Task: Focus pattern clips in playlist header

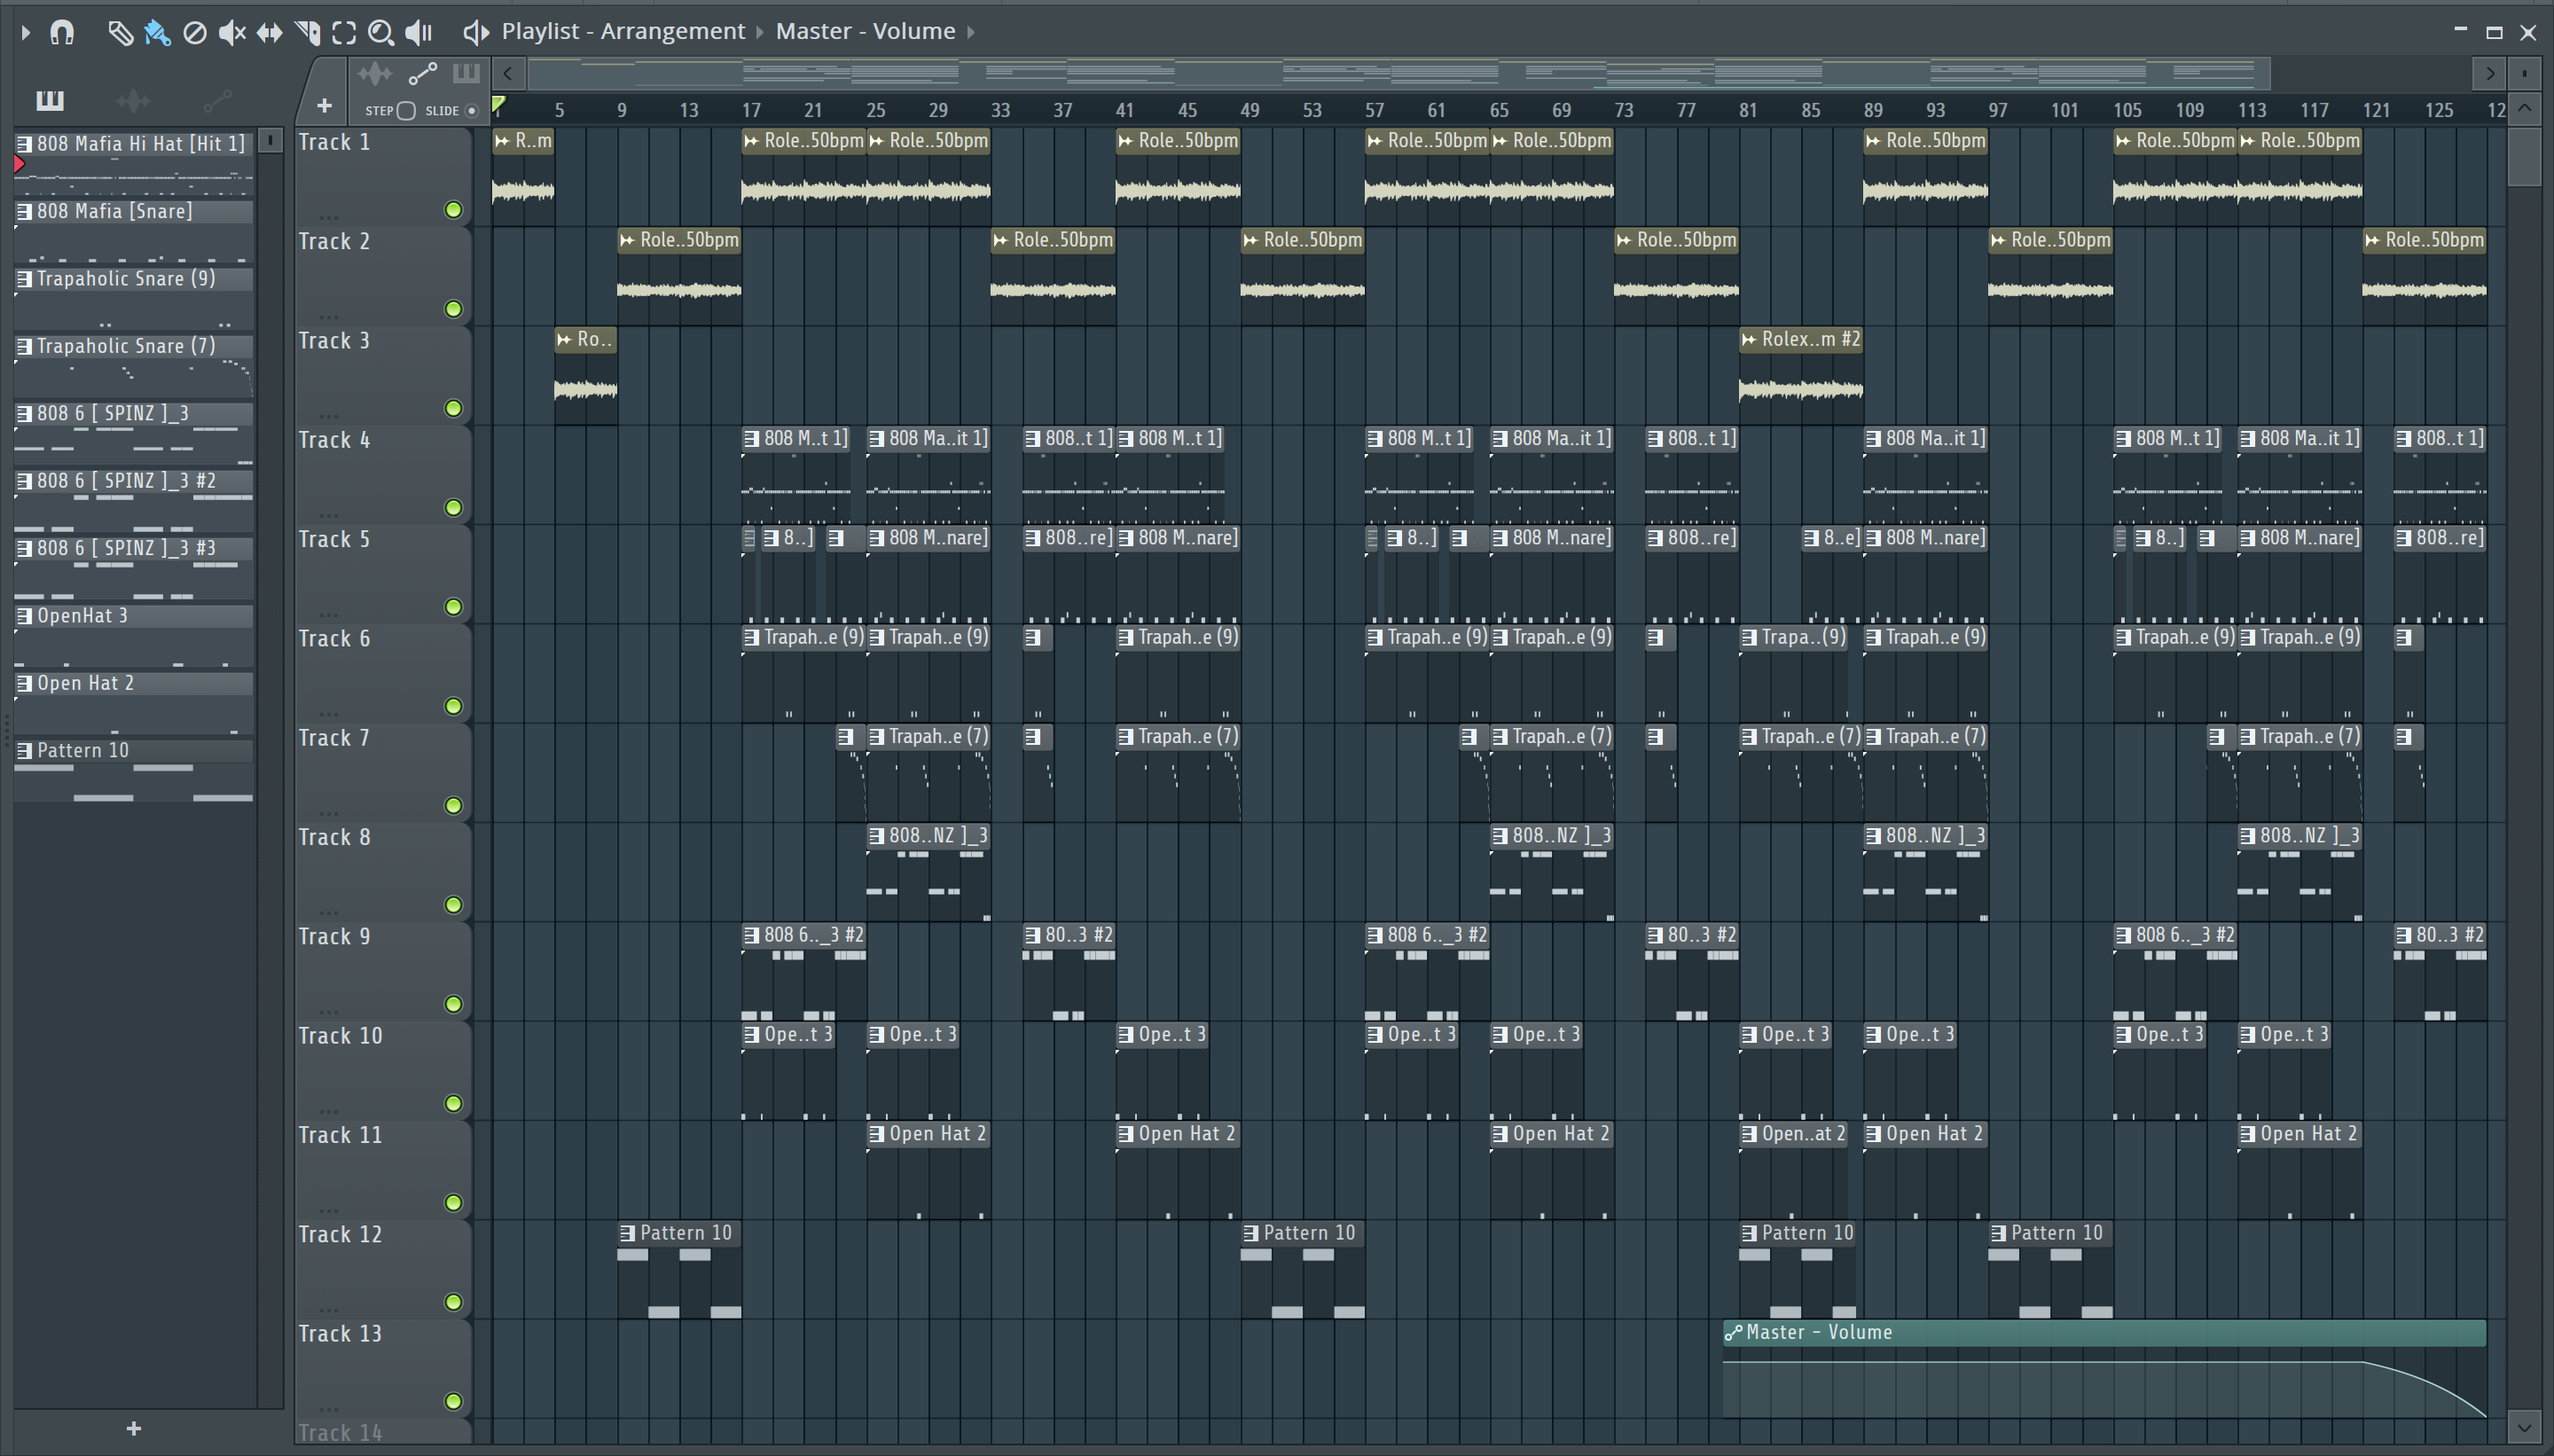Action: (x=466, y=73)
